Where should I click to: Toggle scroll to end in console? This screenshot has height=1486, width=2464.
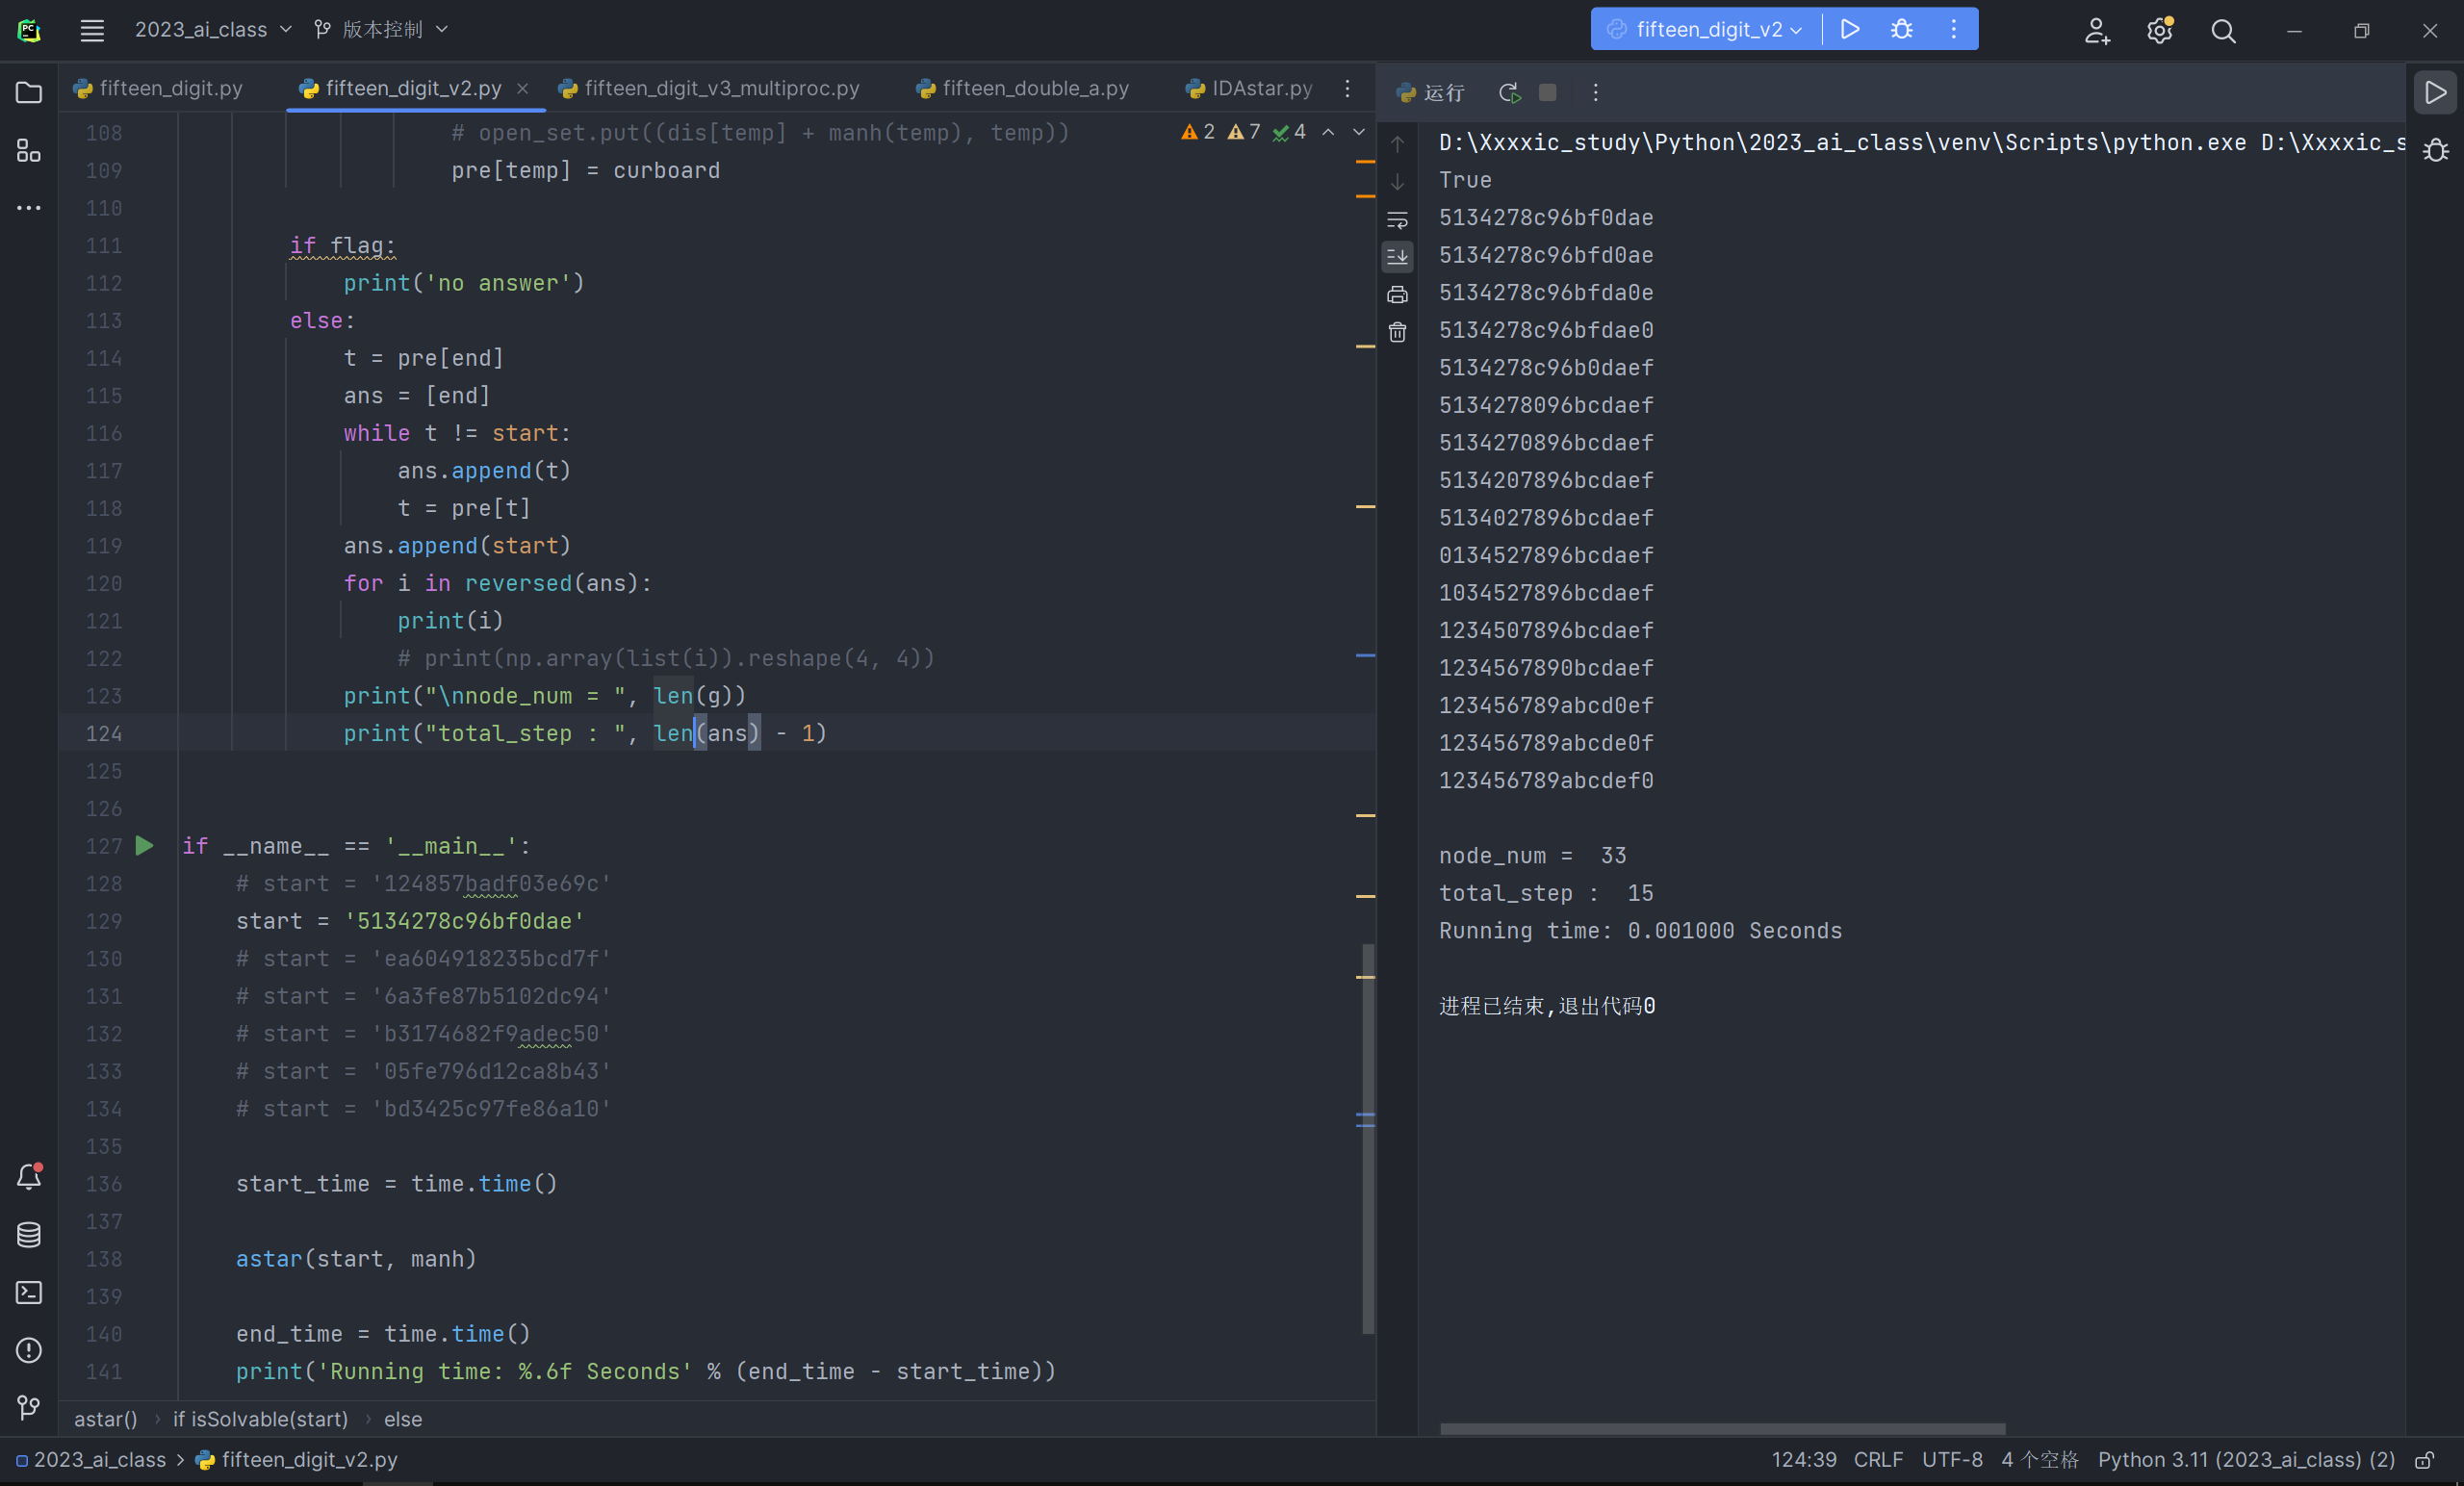[x=1397, y=257]
